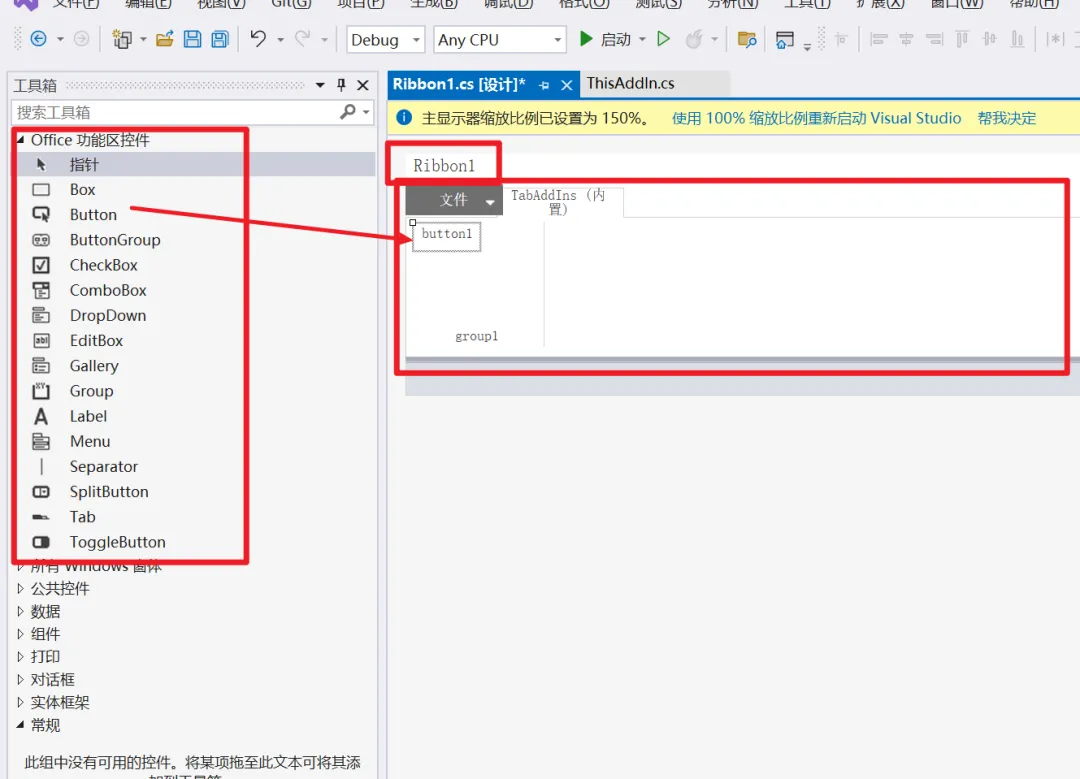Select the Pointer (指针) tool
Image resolution: width=1080 pixels, height=779 pixels.
tap(194, 165)
